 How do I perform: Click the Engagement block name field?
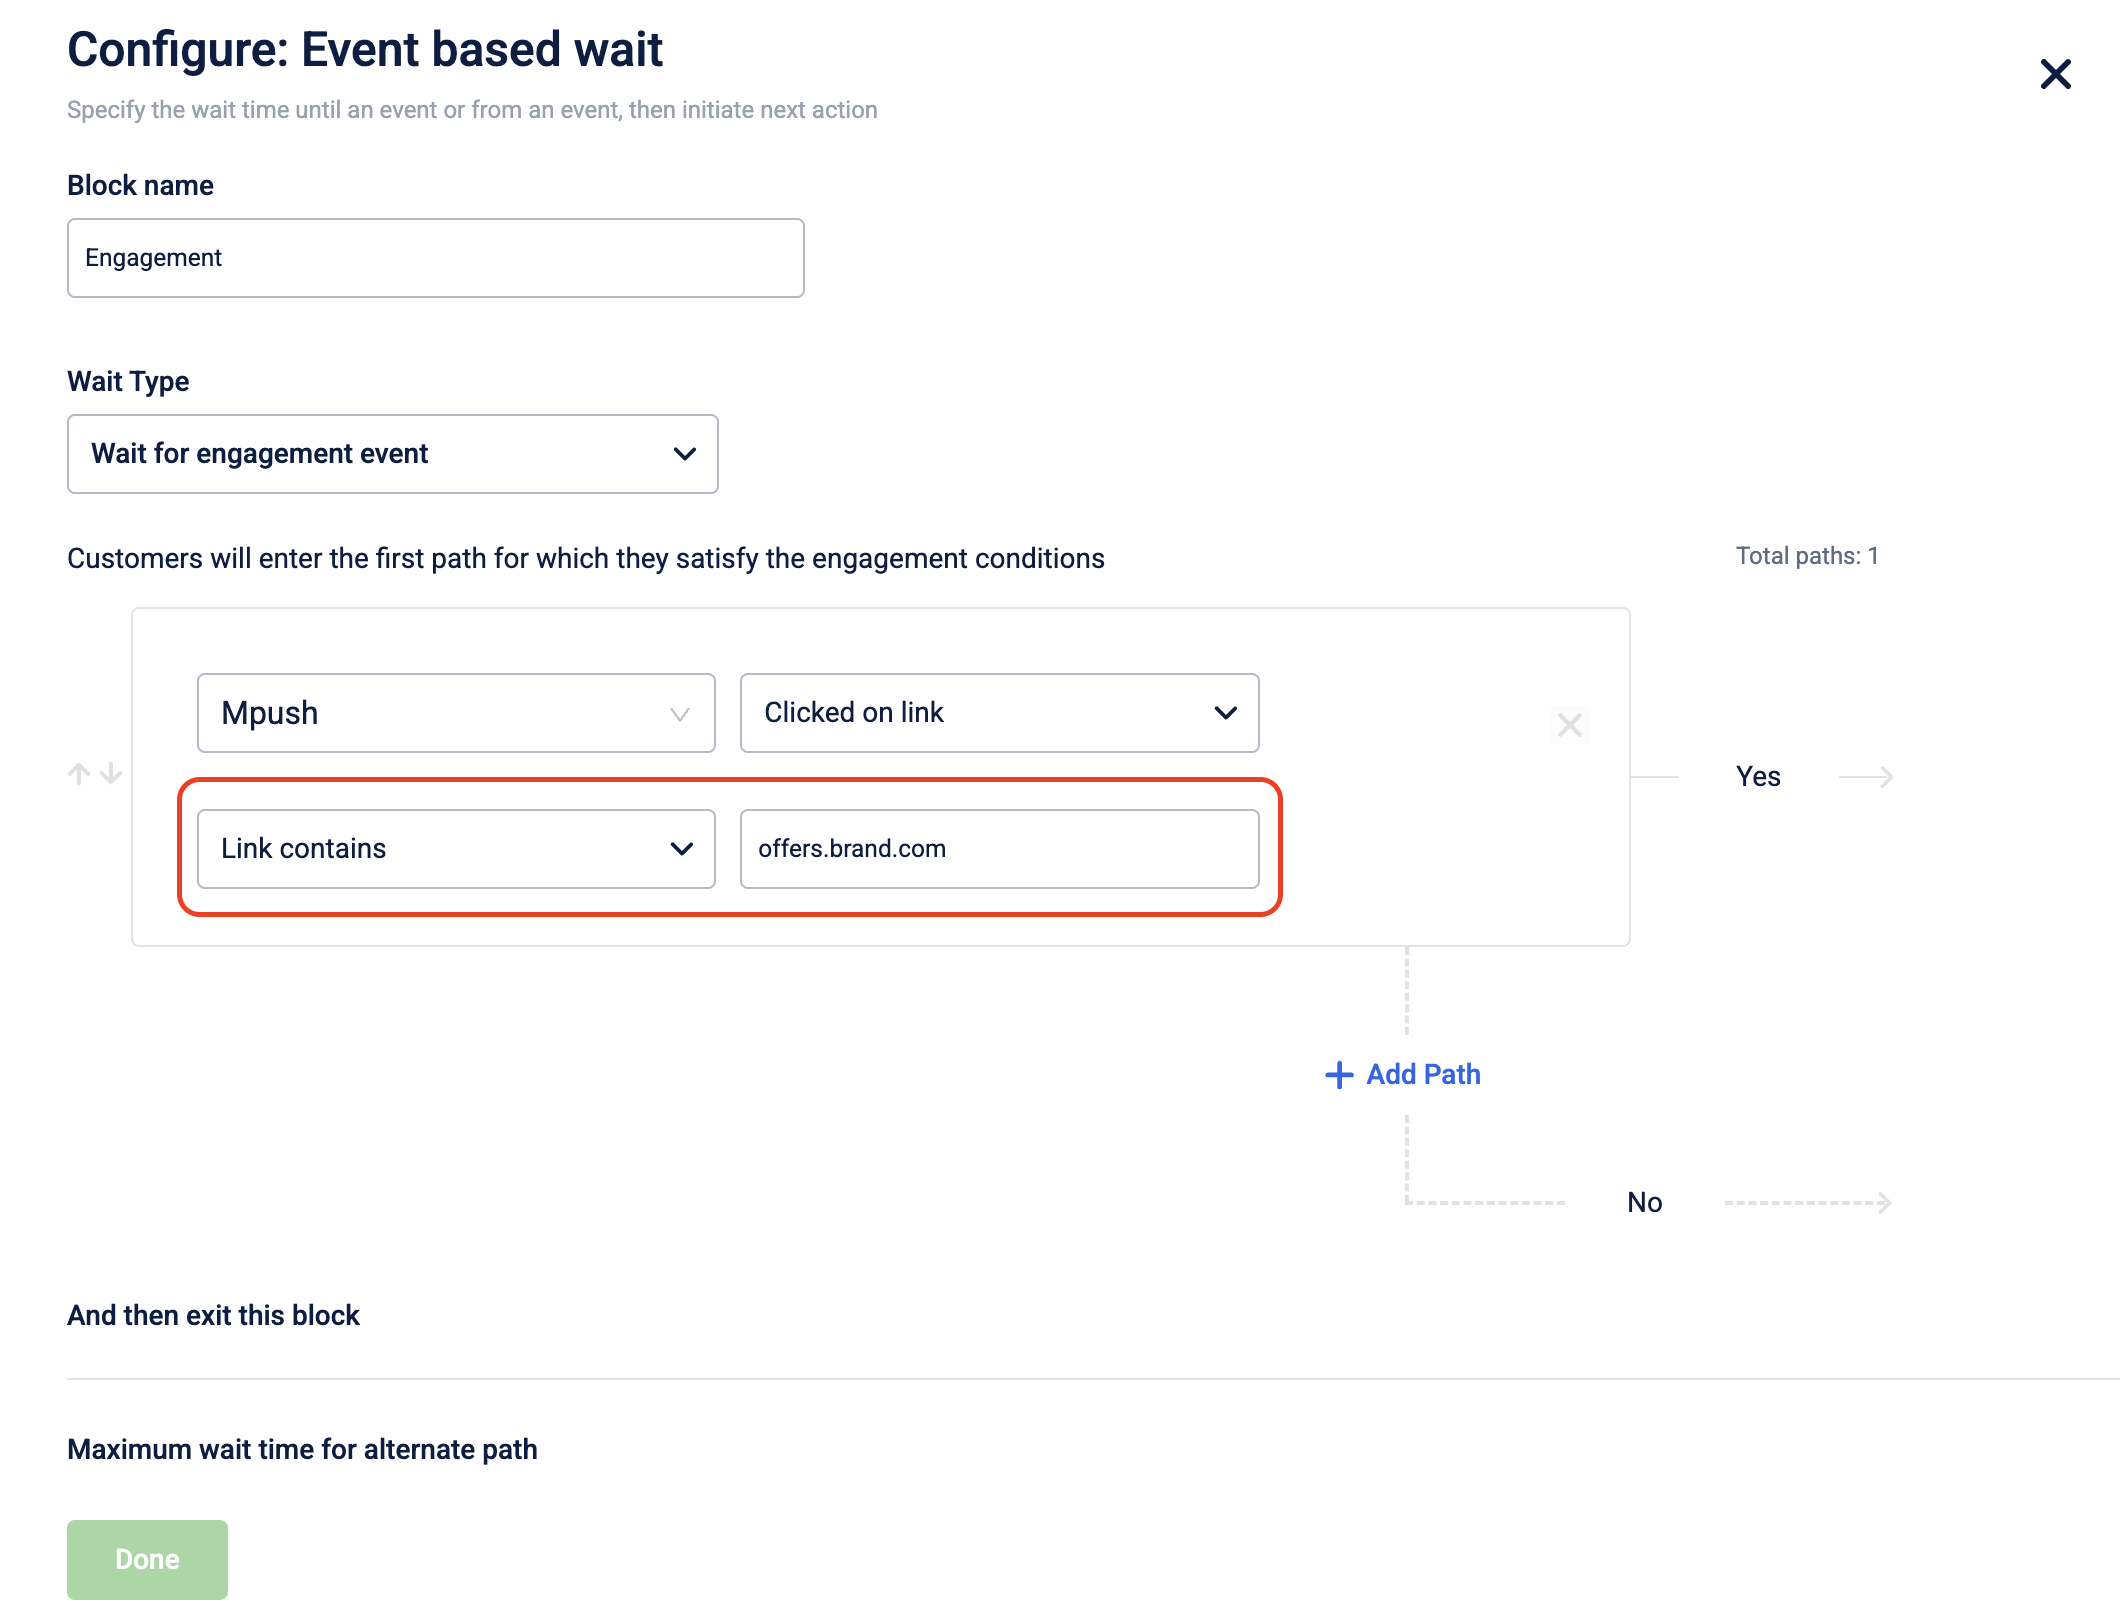pos(436,258)
